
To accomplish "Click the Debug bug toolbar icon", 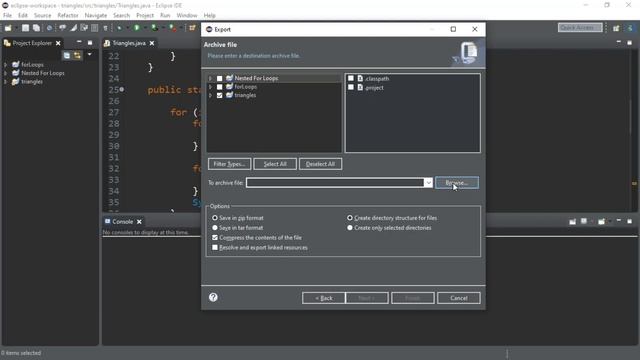I will (x=119, y=28).
